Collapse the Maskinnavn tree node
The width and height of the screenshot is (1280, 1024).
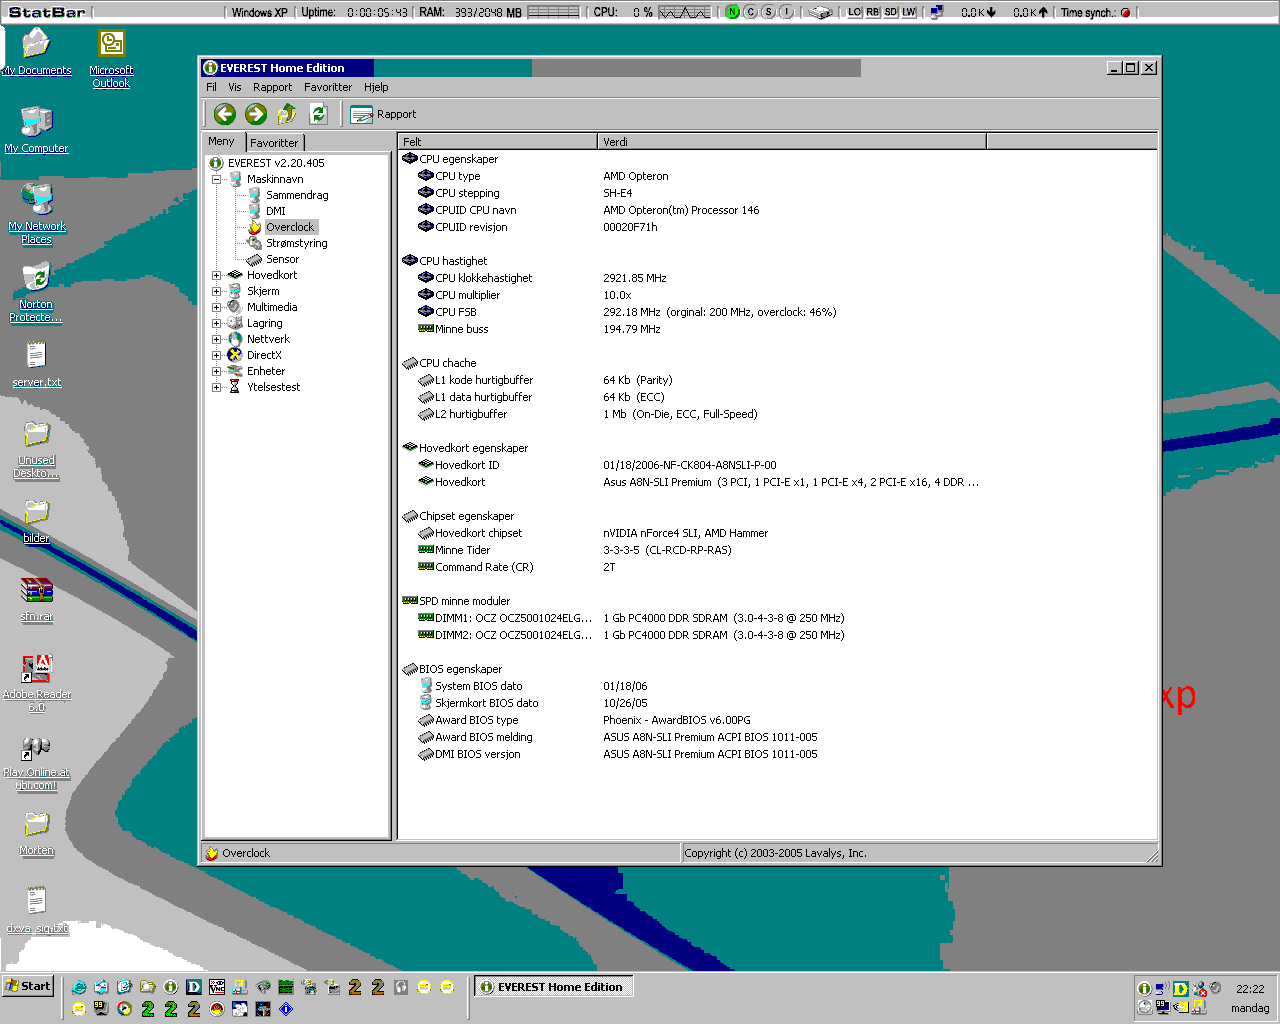tap(216, 179)
